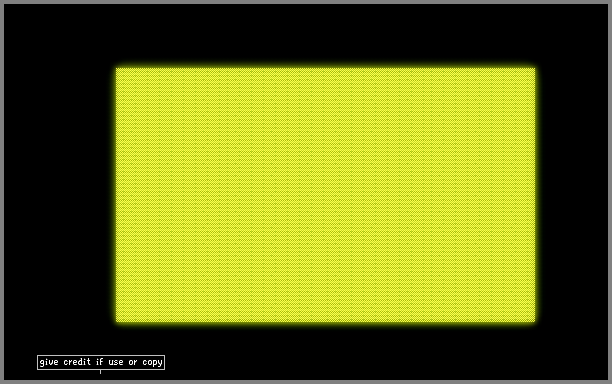Click the yellow rectangle's top-left corner
The image size is (612, 384).
(x=116, y=68)
